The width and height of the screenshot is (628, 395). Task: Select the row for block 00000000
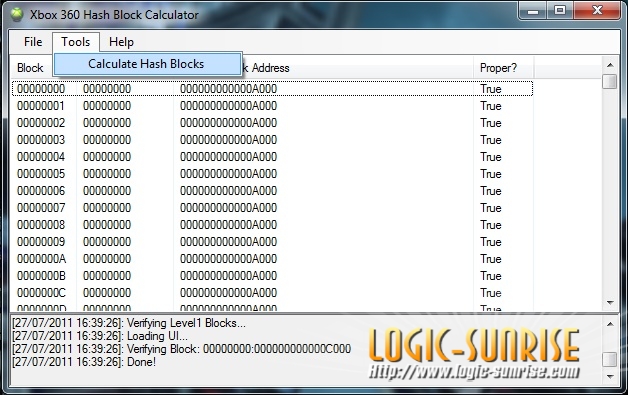click(272, 89)
